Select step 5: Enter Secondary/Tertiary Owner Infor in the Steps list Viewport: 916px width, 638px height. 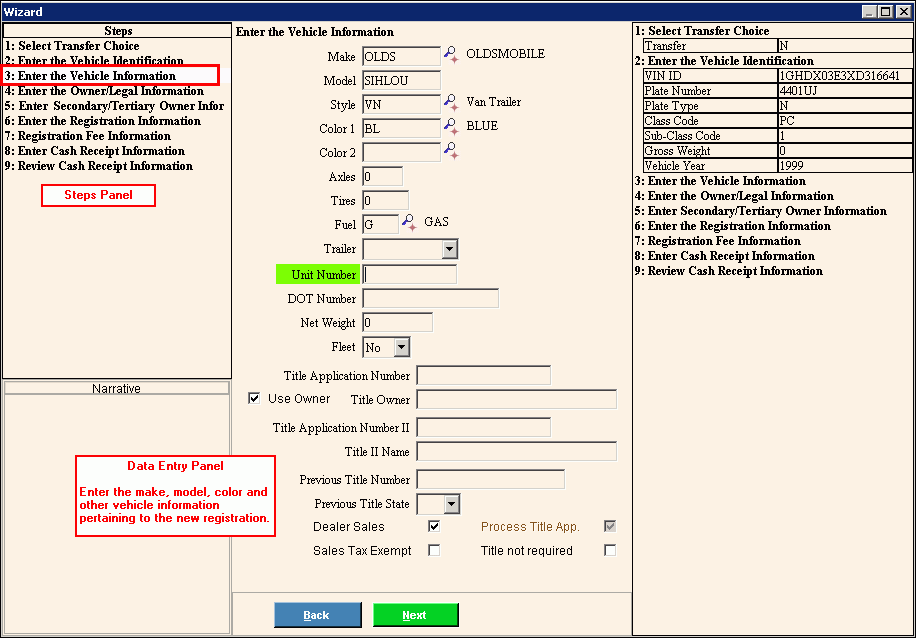pos(114,106)
